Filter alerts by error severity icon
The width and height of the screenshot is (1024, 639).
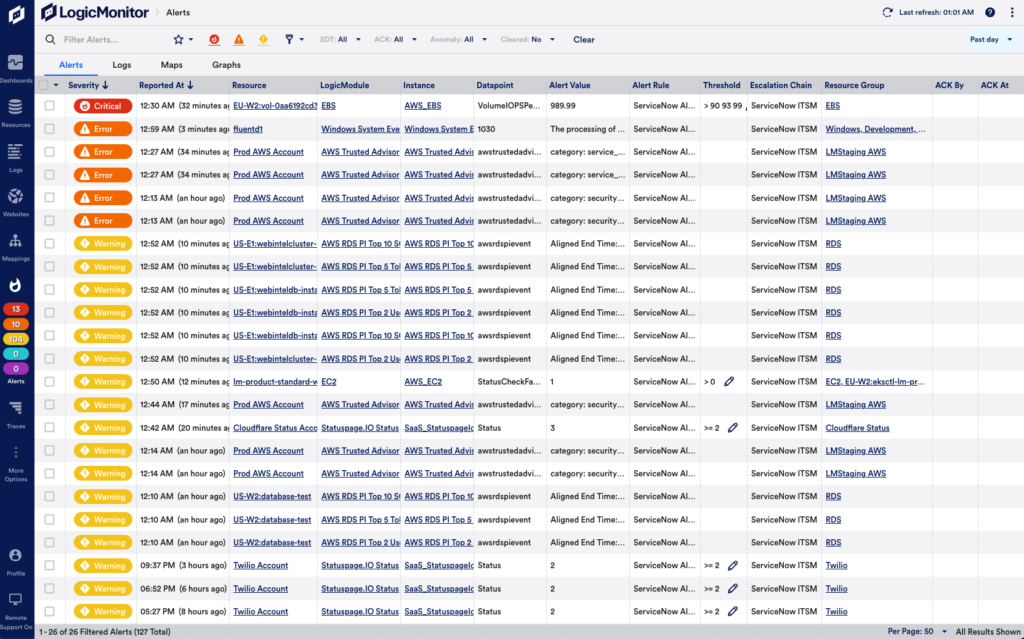(239, 40)
